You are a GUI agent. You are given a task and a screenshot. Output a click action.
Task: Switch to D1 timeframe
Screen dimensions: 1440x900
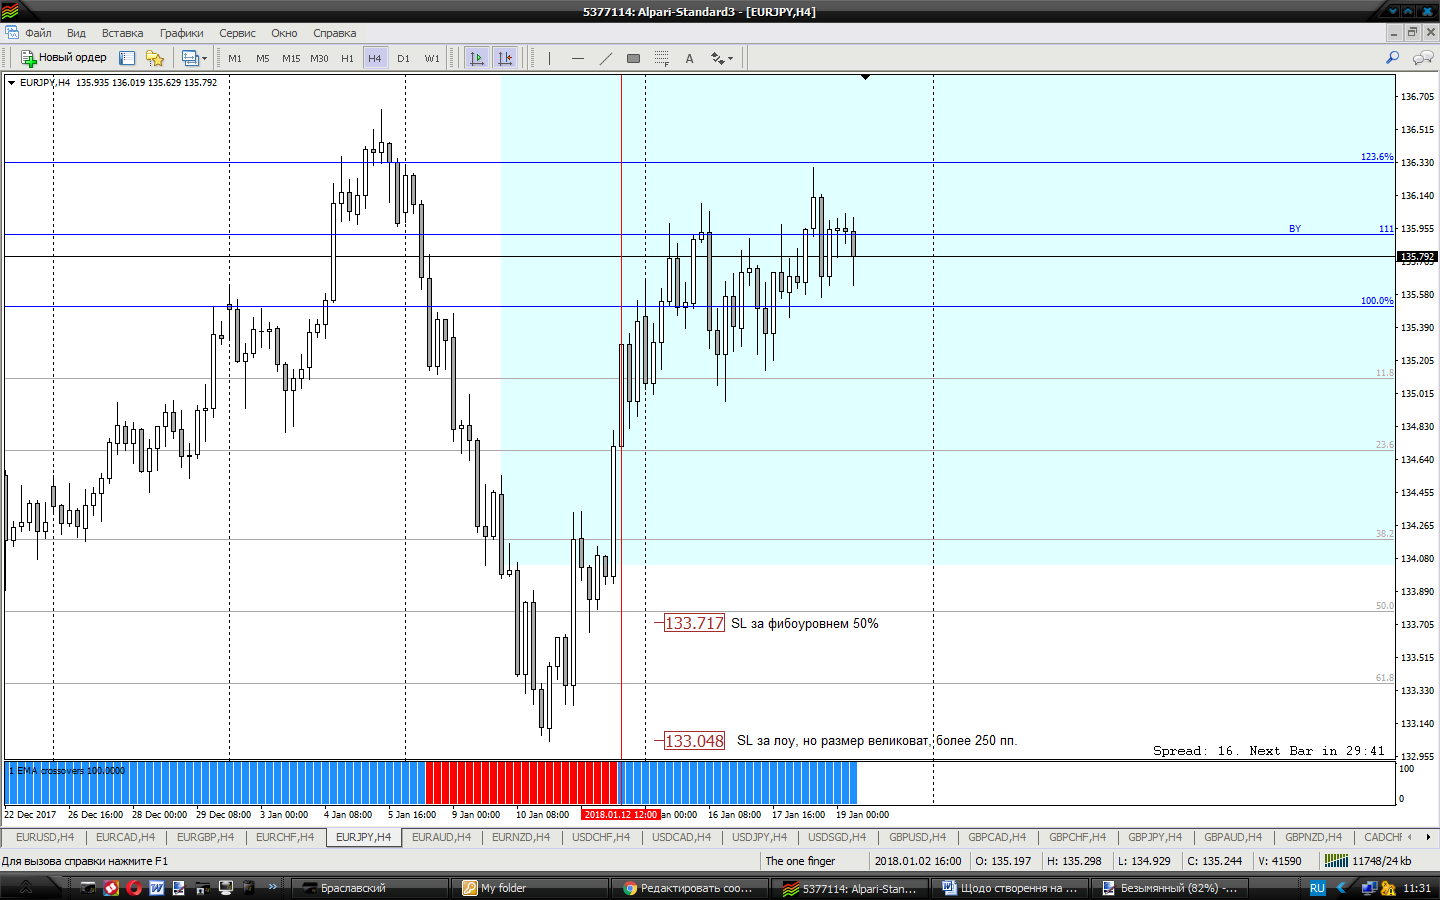pos(403,58)
